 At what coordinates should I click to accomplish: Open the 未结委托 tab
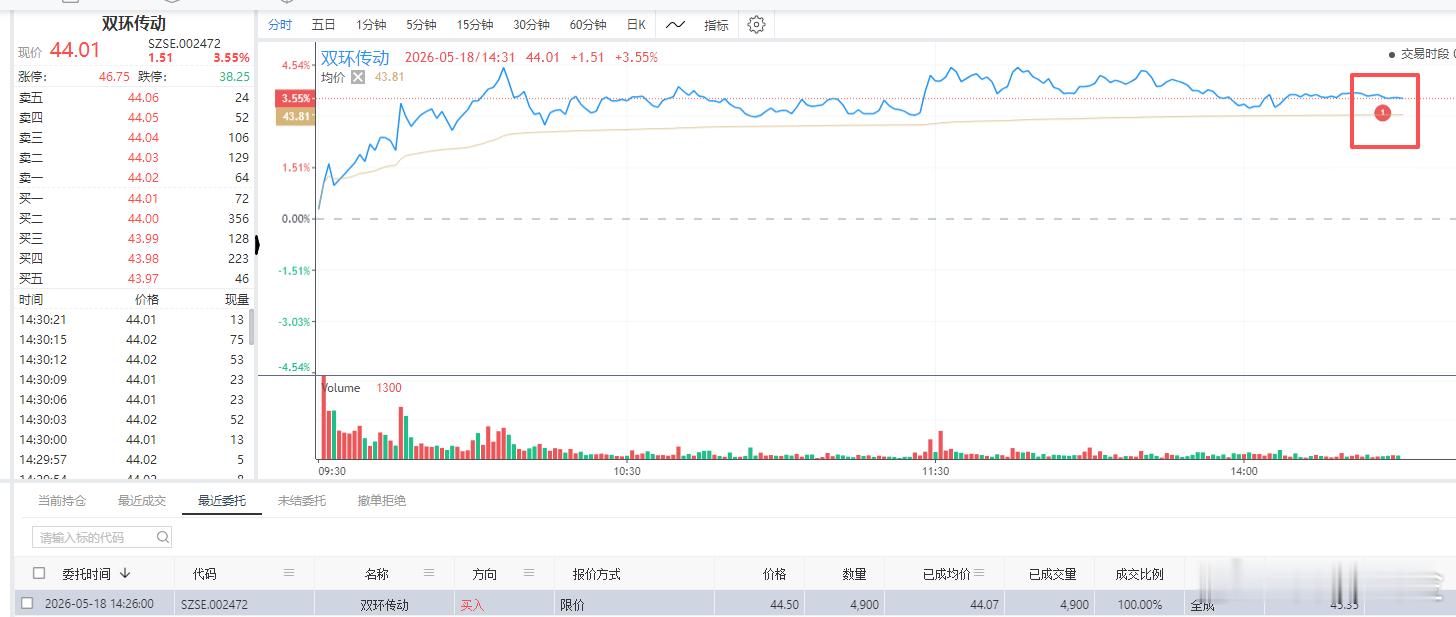click(x=302, y=500)
